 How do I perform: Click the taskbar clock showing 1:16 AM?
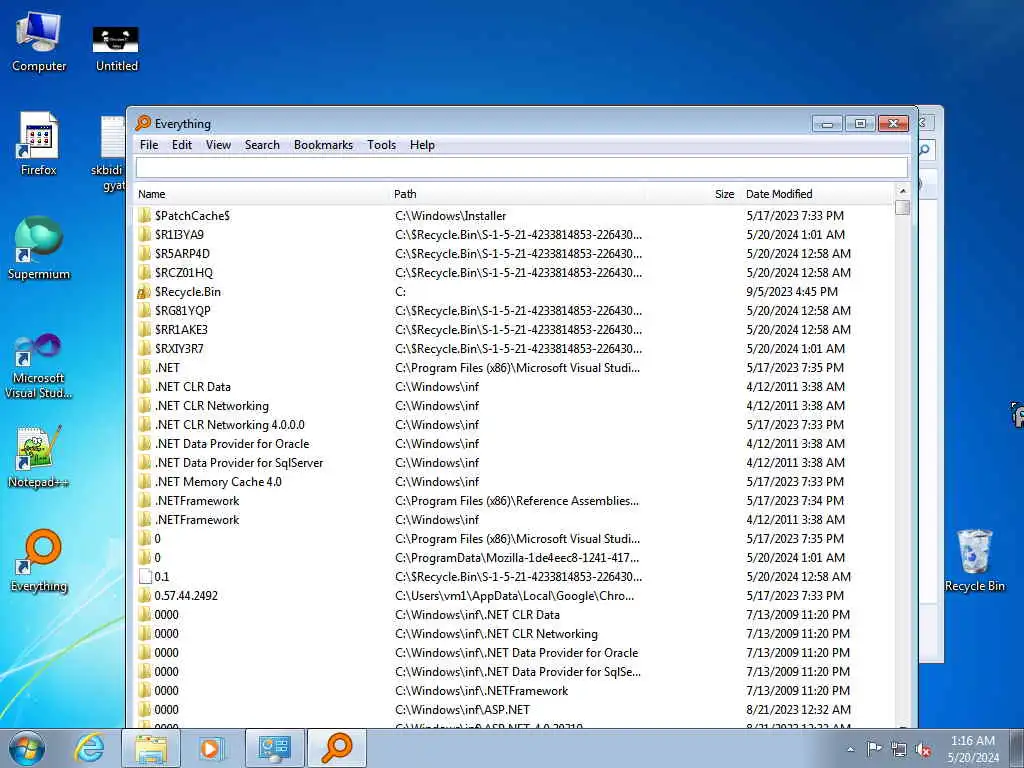(x=973, y=749)
